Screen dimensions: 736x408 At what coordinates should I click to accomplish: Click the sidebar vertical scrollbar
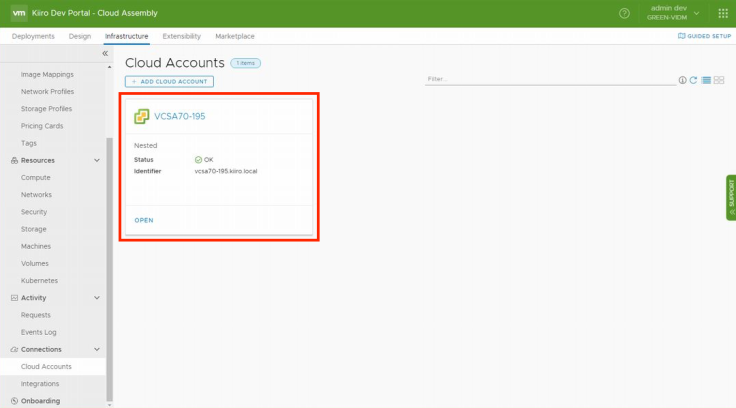click(x=109, y=269)
